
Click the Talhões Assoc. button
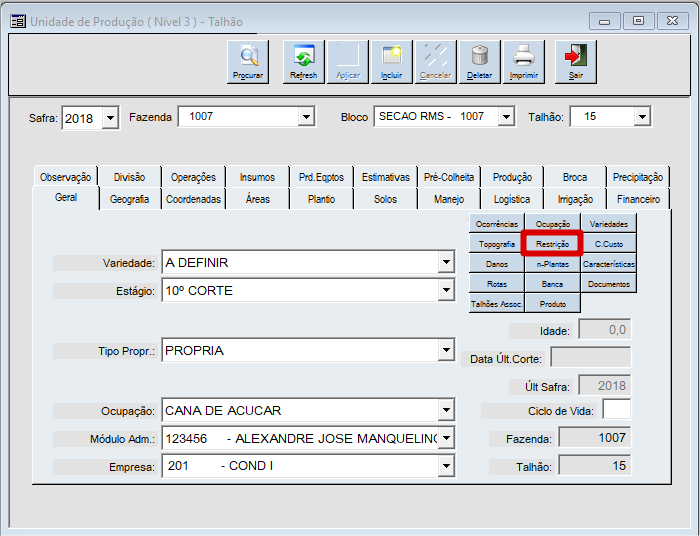pyautogui.click(x=497, y=304)
